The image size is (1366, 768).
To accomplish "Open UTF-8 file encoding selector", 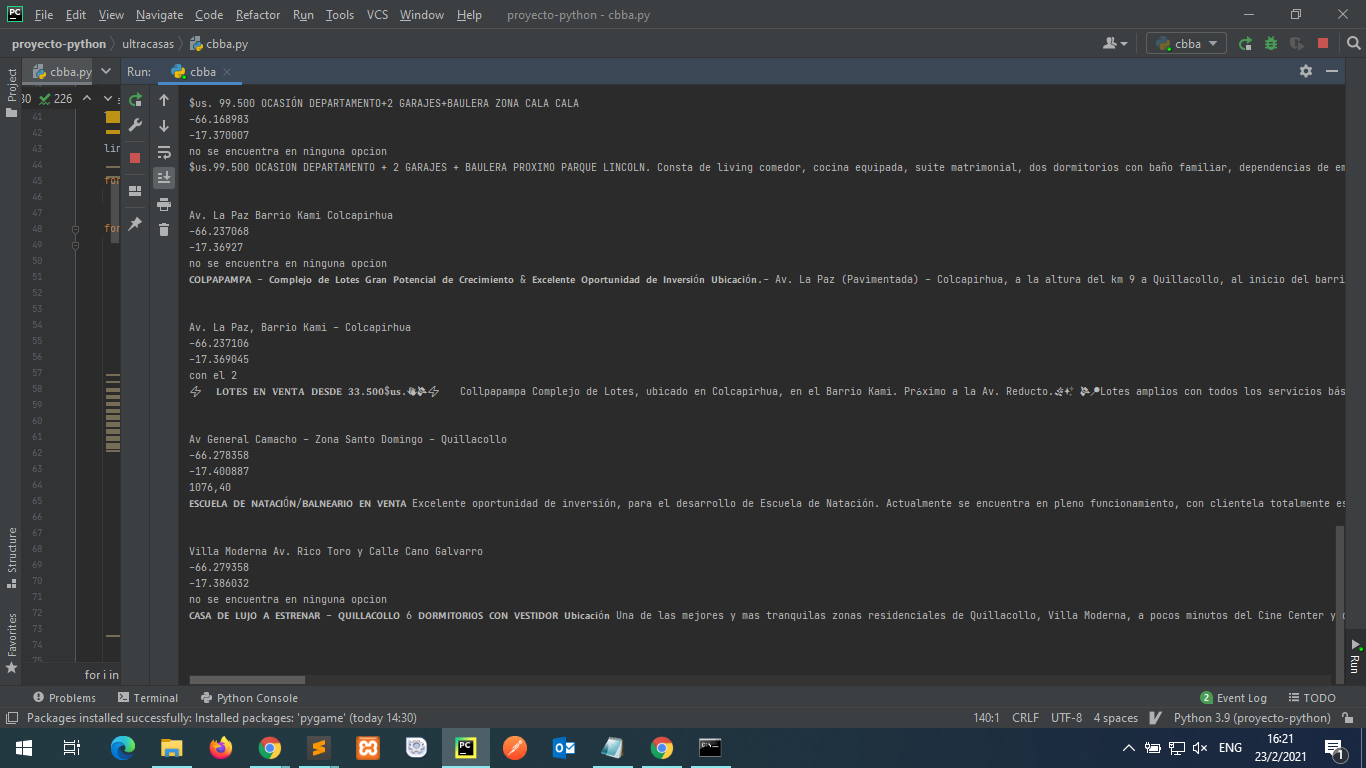I will point(1066,718).
